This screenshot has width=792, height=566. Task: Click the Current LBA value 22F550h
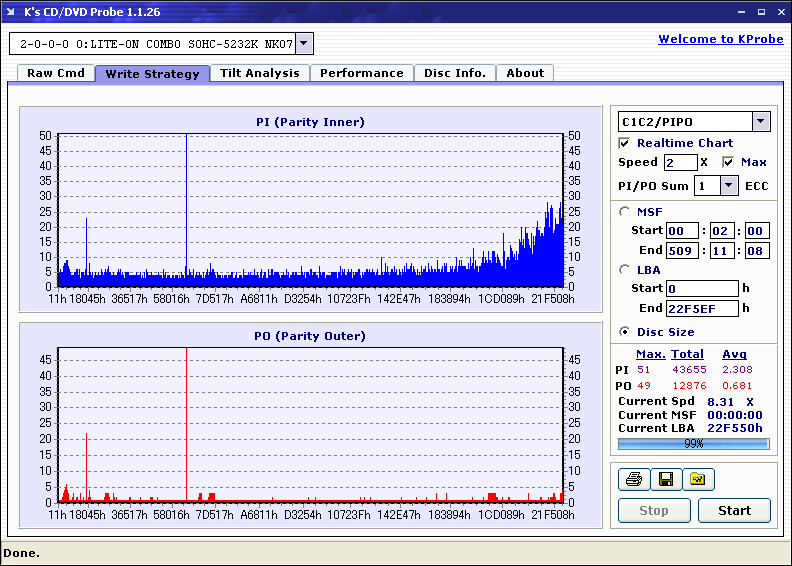click(x=734, y=428)
